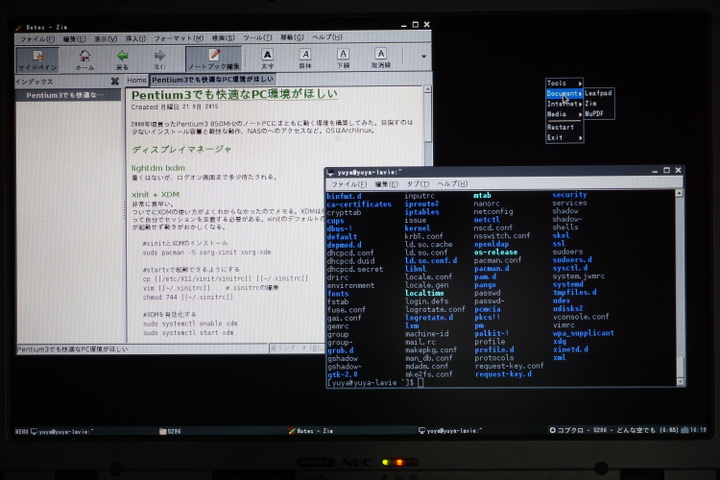Click the xinit + XDM heading
The width and height of the screenshot is (720, 480).
pyautogui.click(x=155, y=194)
